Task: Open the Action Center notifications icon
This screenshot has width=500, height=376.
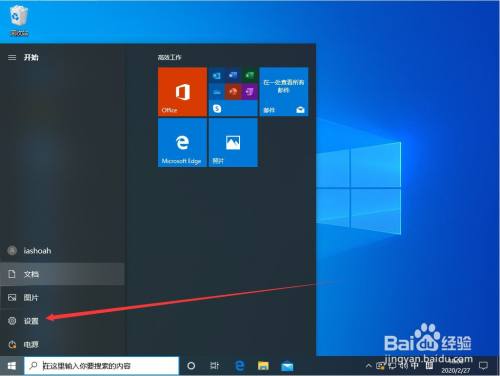Action: 483,366
